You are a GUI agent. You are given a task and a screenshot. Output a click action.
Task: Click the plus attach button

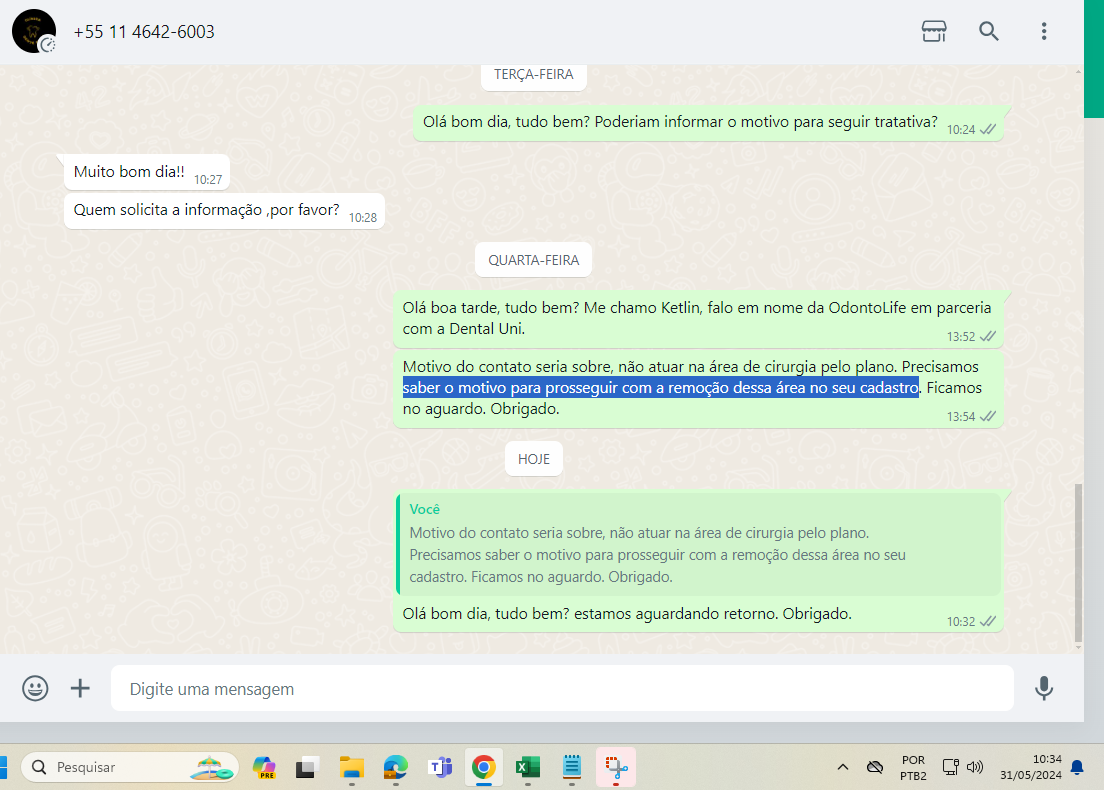[80, 688]
